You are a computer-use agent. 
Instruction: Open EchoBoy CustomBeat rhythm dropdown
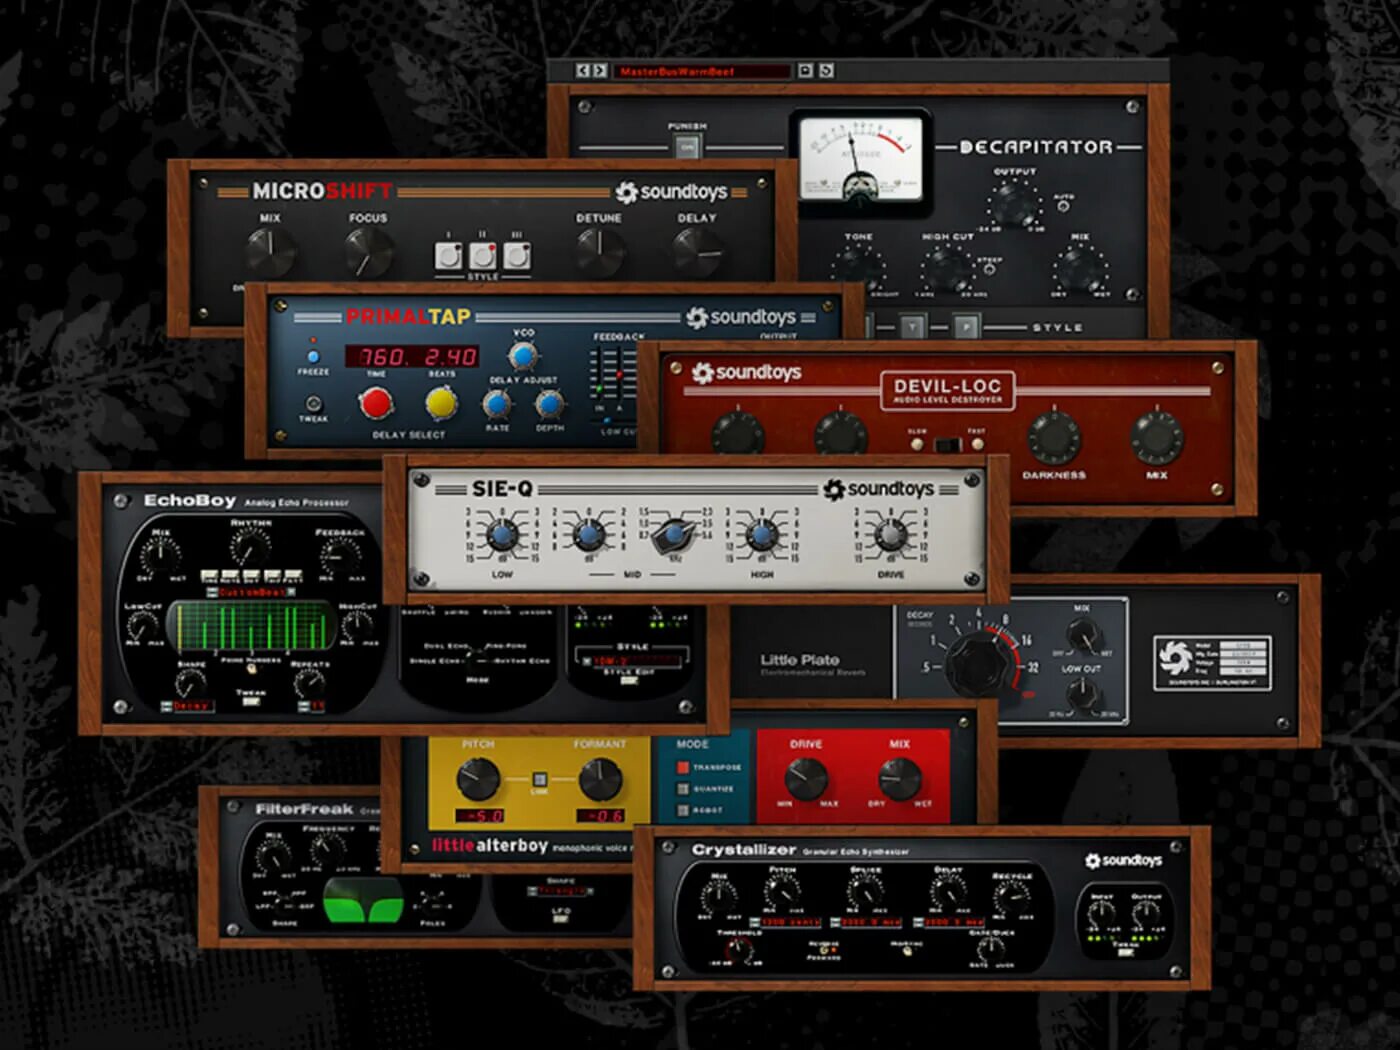click(x=252, y=592)
